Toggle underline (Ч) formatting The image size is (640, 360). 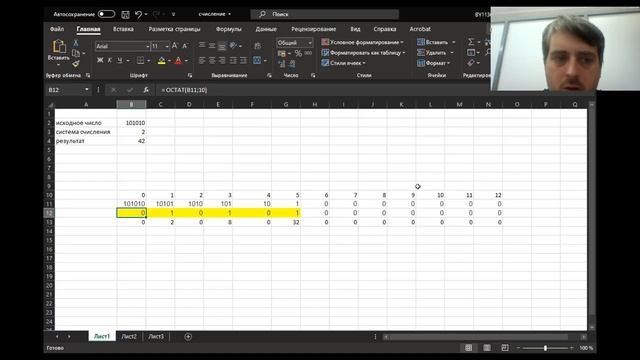(x=120, y=60)
